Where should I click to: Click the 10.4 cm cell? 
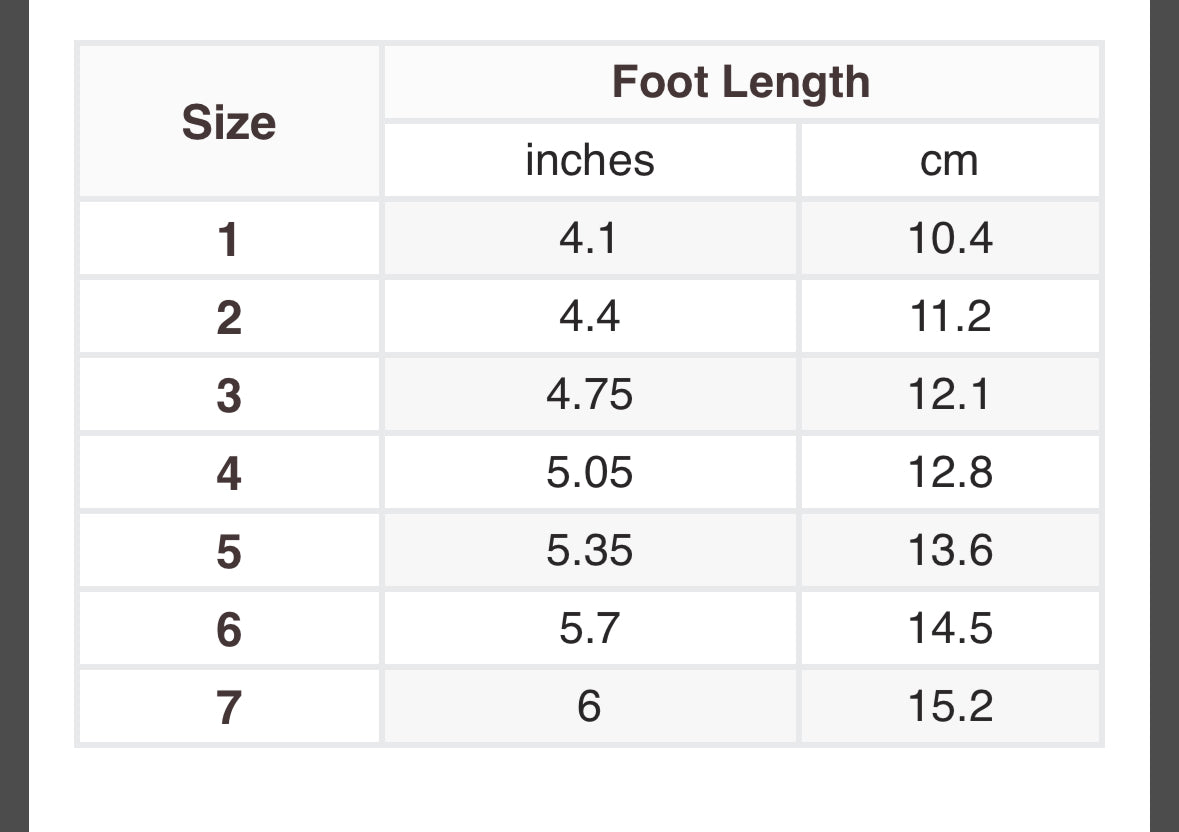[x=950, y=238]
